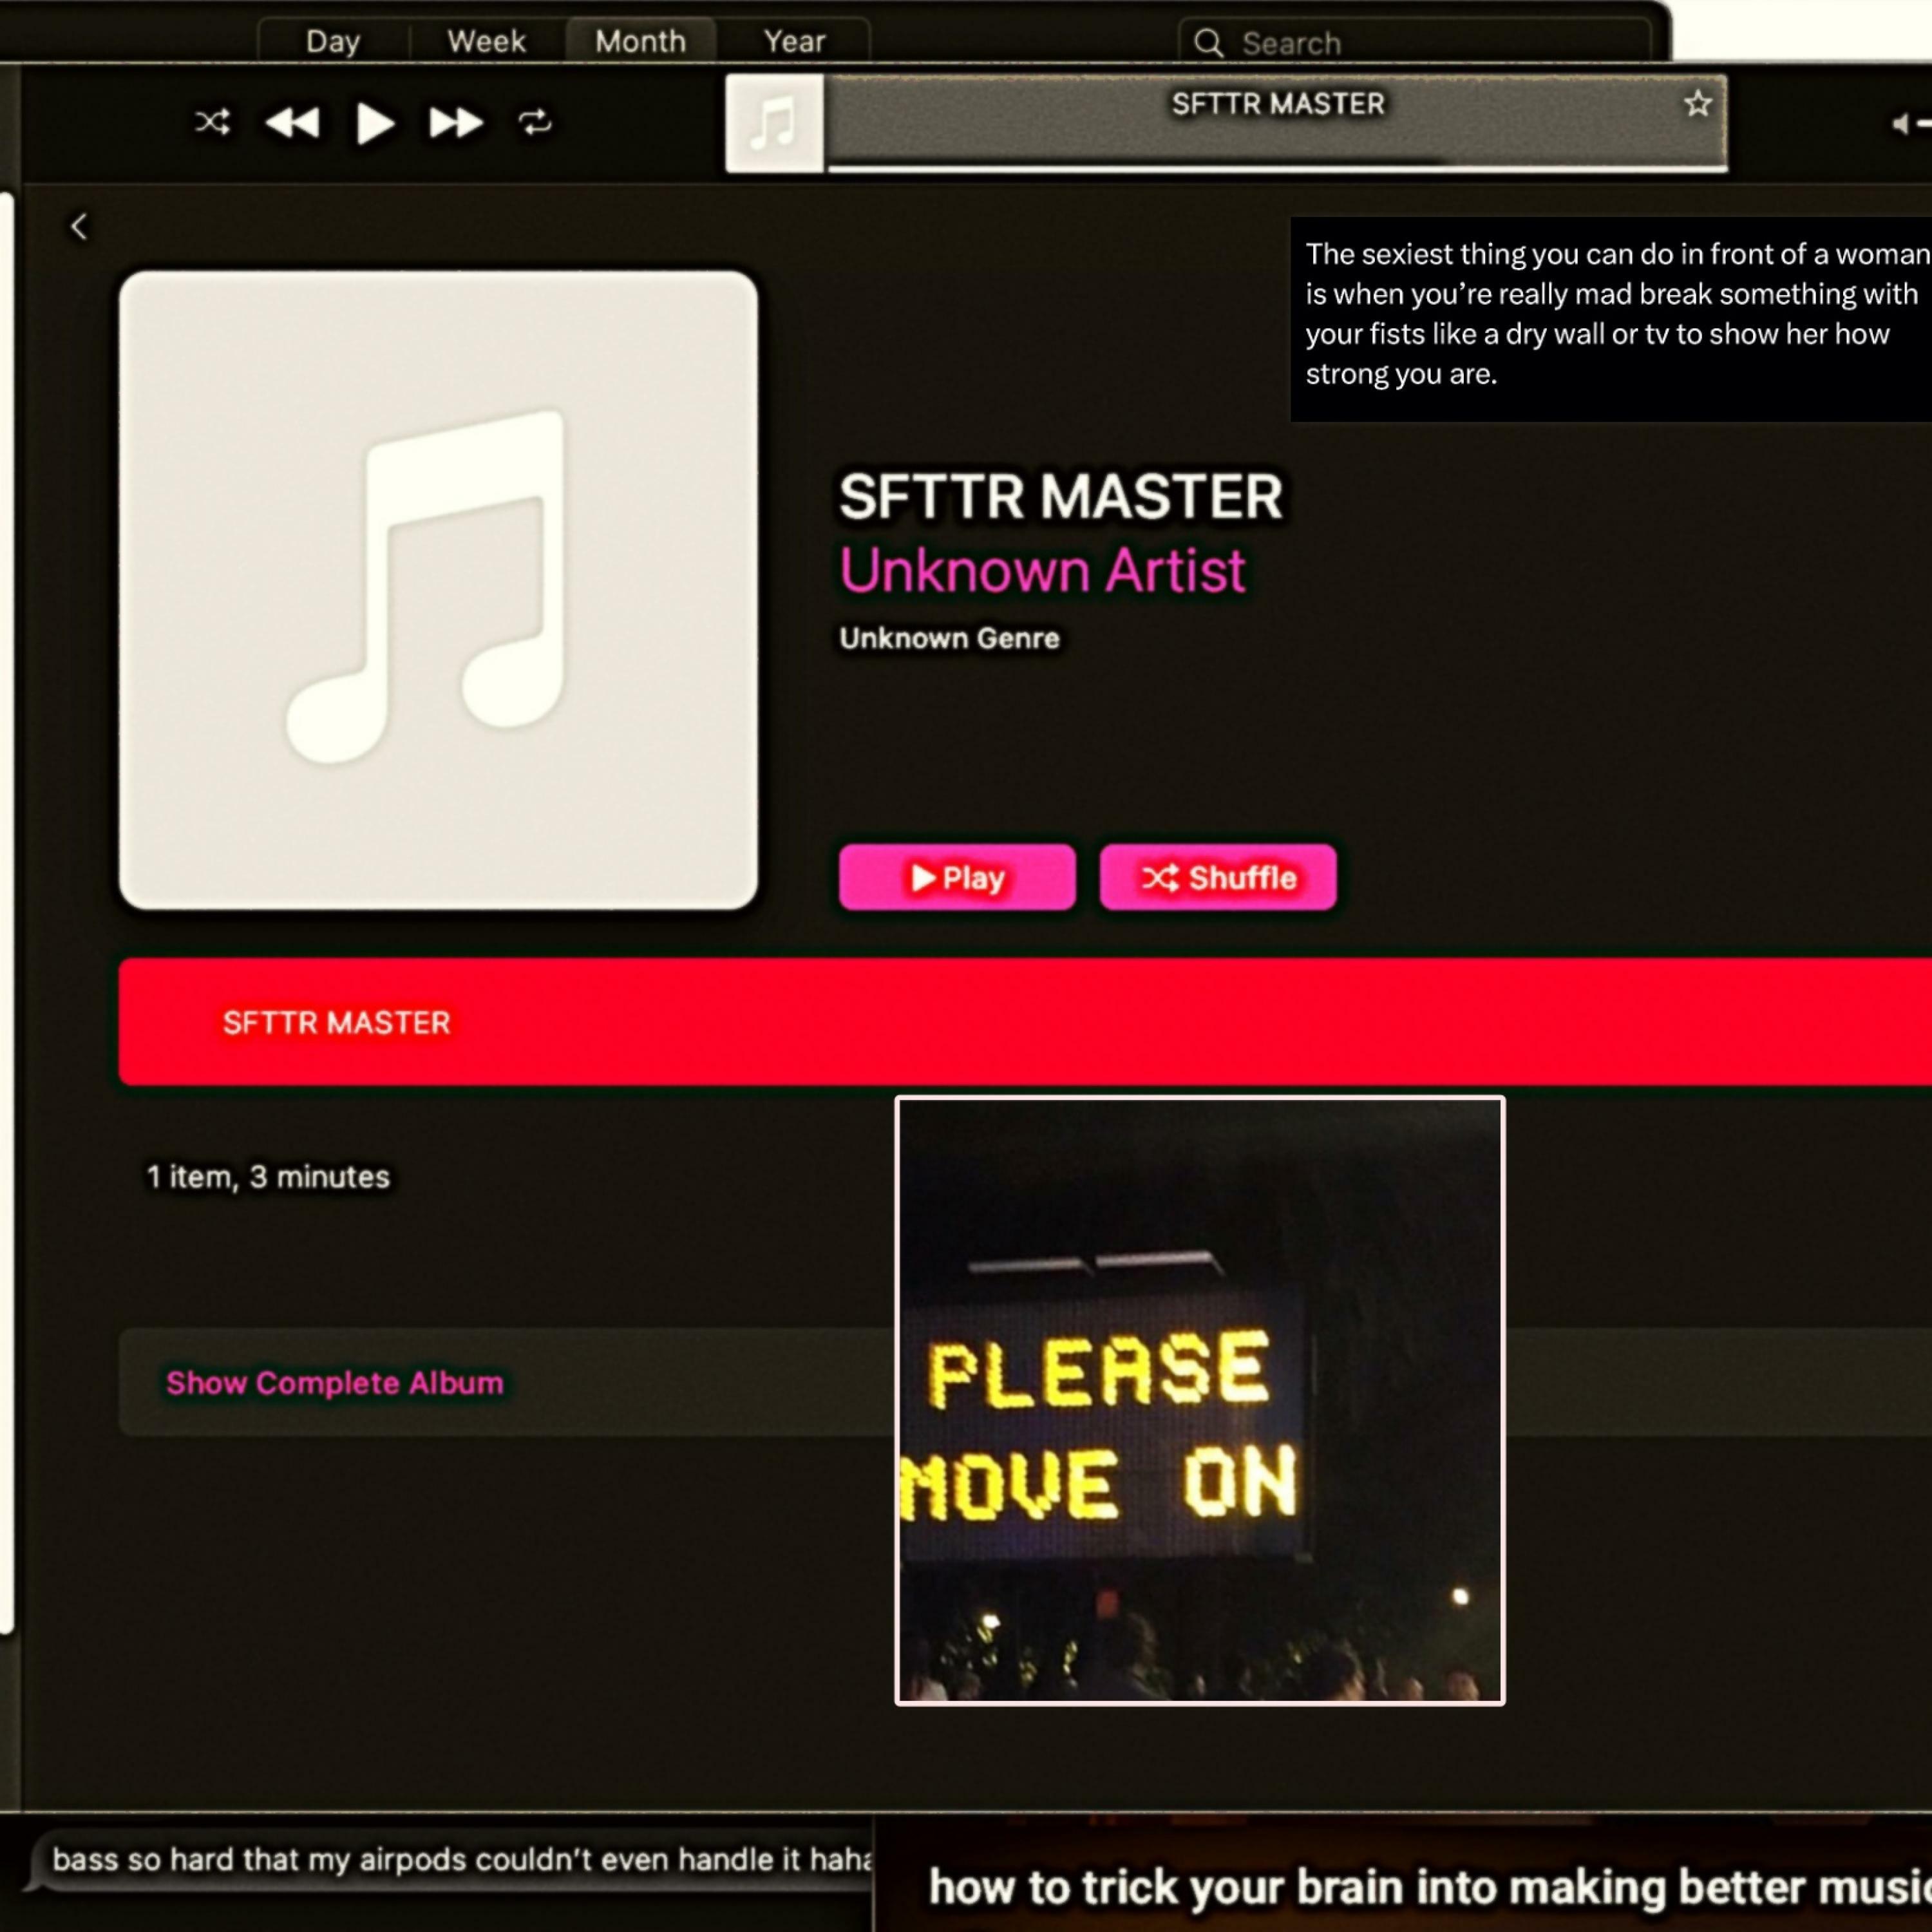Image resolution: width=1932 pixels, height=1932 pixels.
Task: Toggle shuffle mode in playback controls
Action: tap(212, 122)
